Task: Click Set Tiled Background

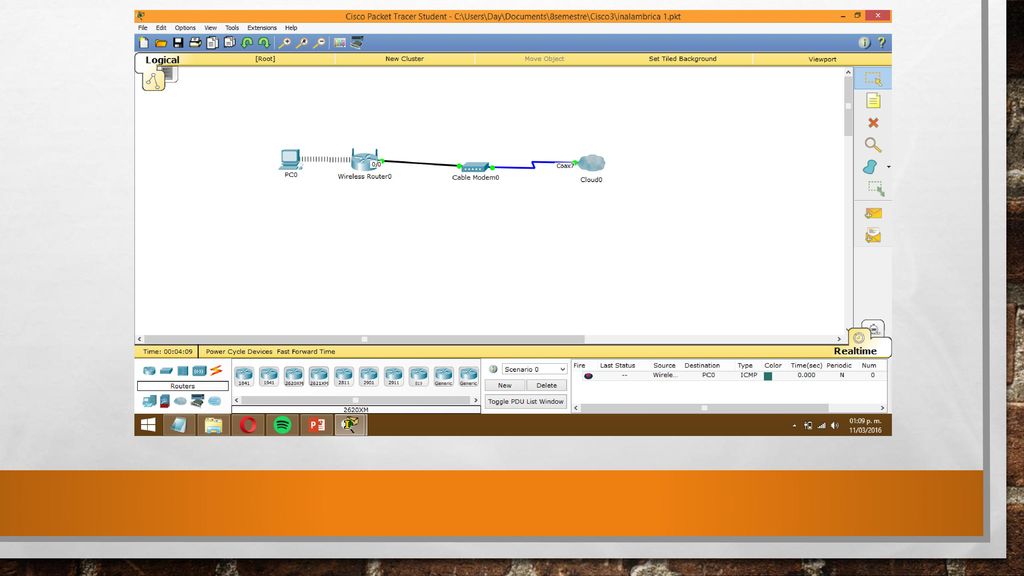Action: pos(682,59)
